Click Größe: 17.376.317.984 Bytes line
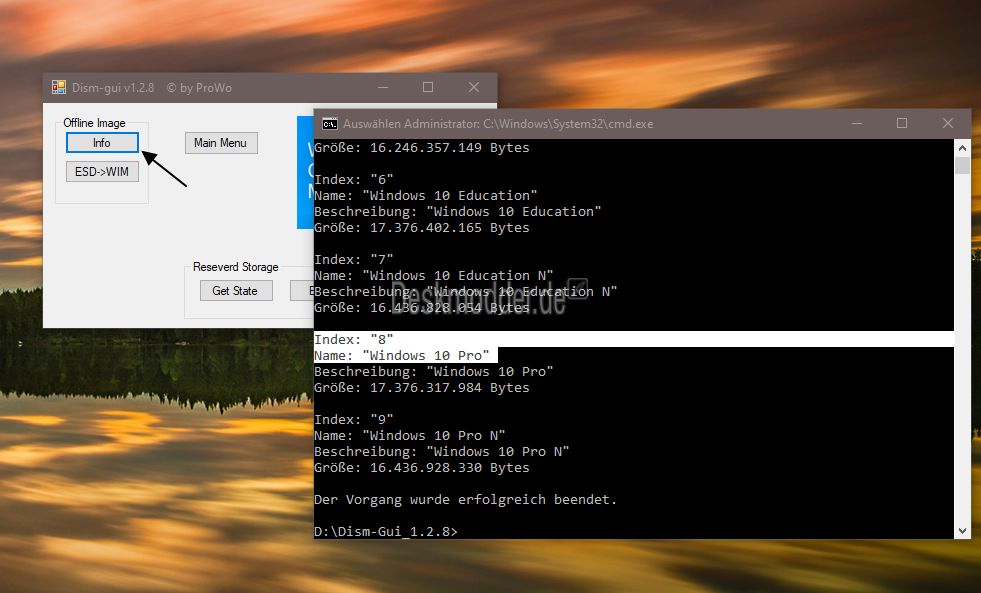Screen dimensions: 981x593 (x=422, y=388)
